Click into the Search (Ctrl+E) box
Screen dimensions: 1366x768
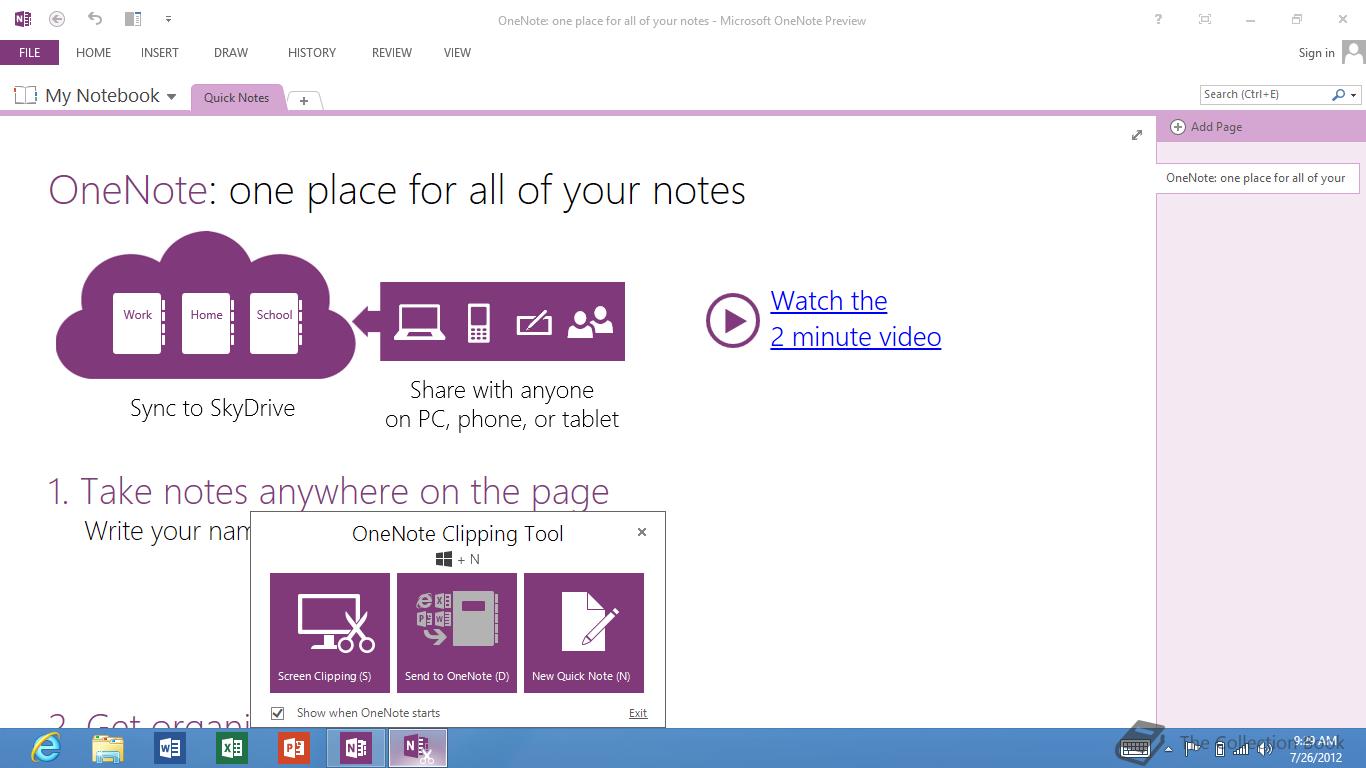[x=1264, y=94]
